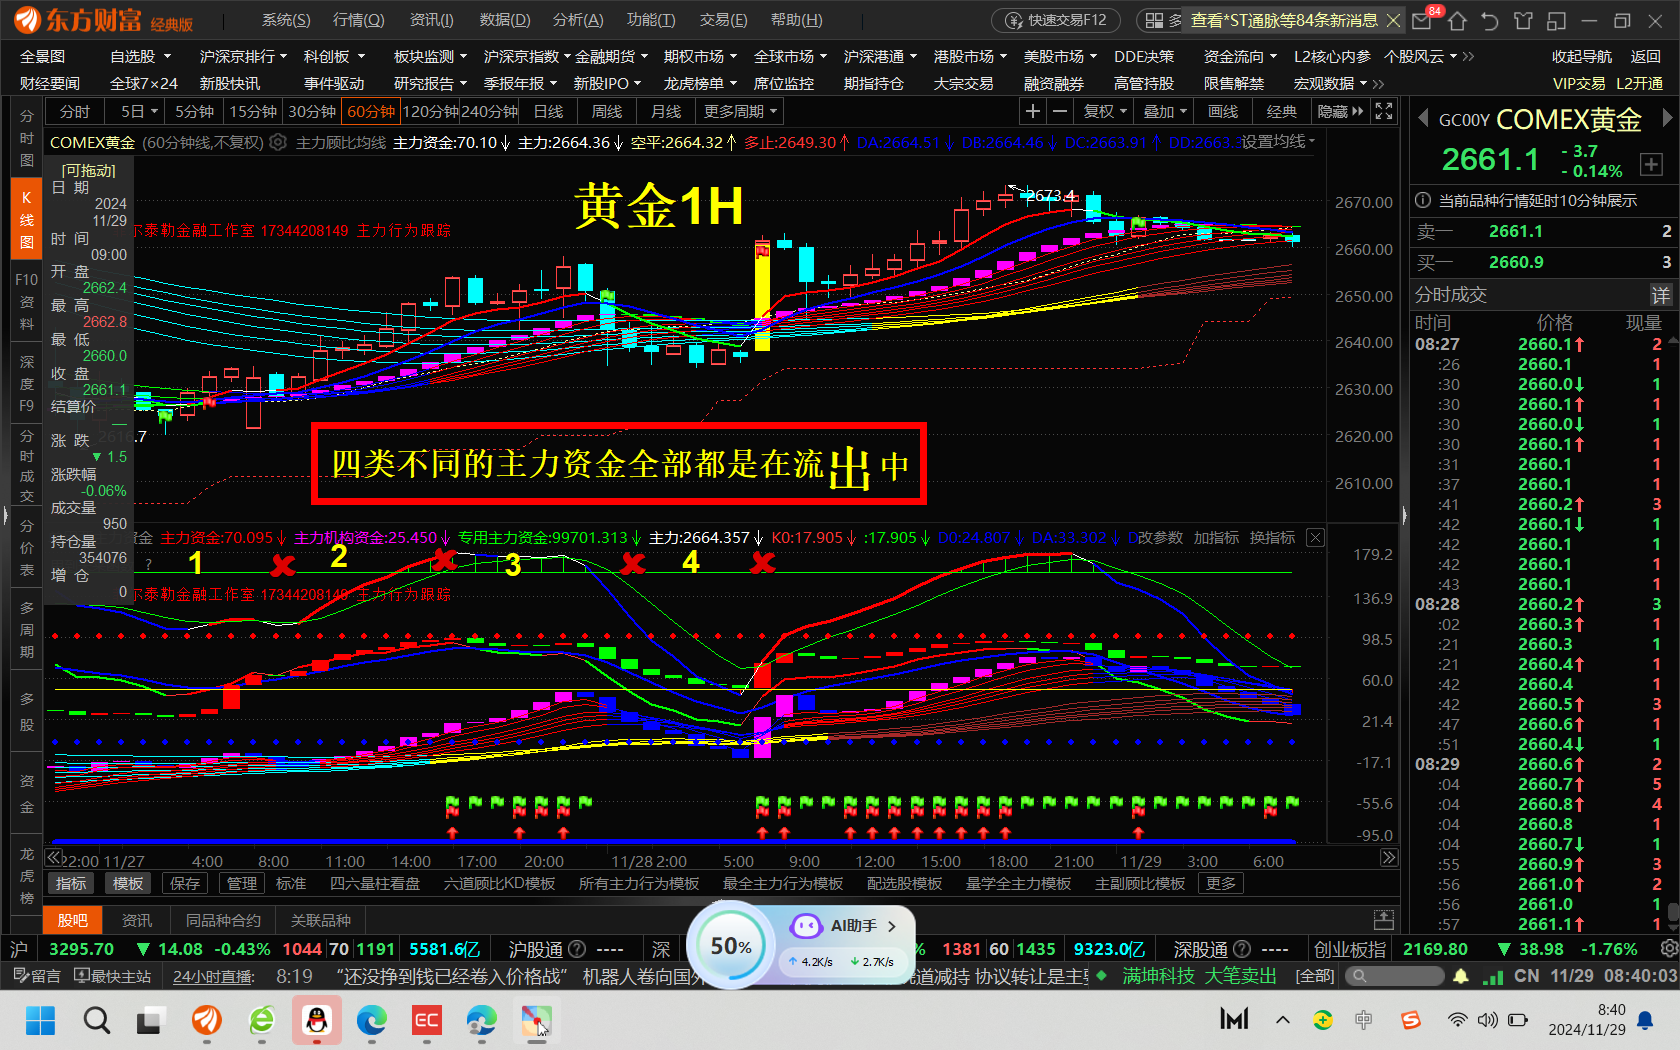This screenshot has height=1050, width=1680.
Task: Select K线图 sidebar view
Action: pyautogui.click(x=27, y=220)
